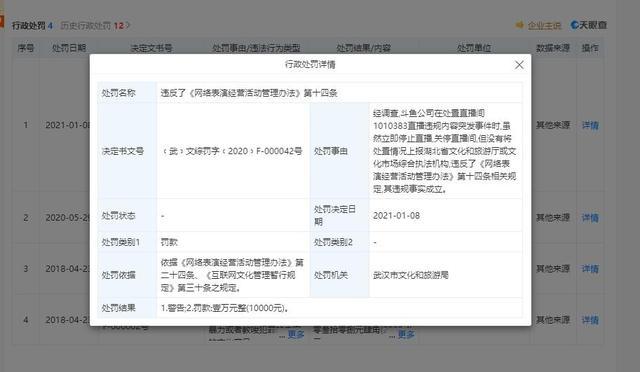Click the 数据来源 column header
Screen dimensions: 640x372
click(553, 48)
